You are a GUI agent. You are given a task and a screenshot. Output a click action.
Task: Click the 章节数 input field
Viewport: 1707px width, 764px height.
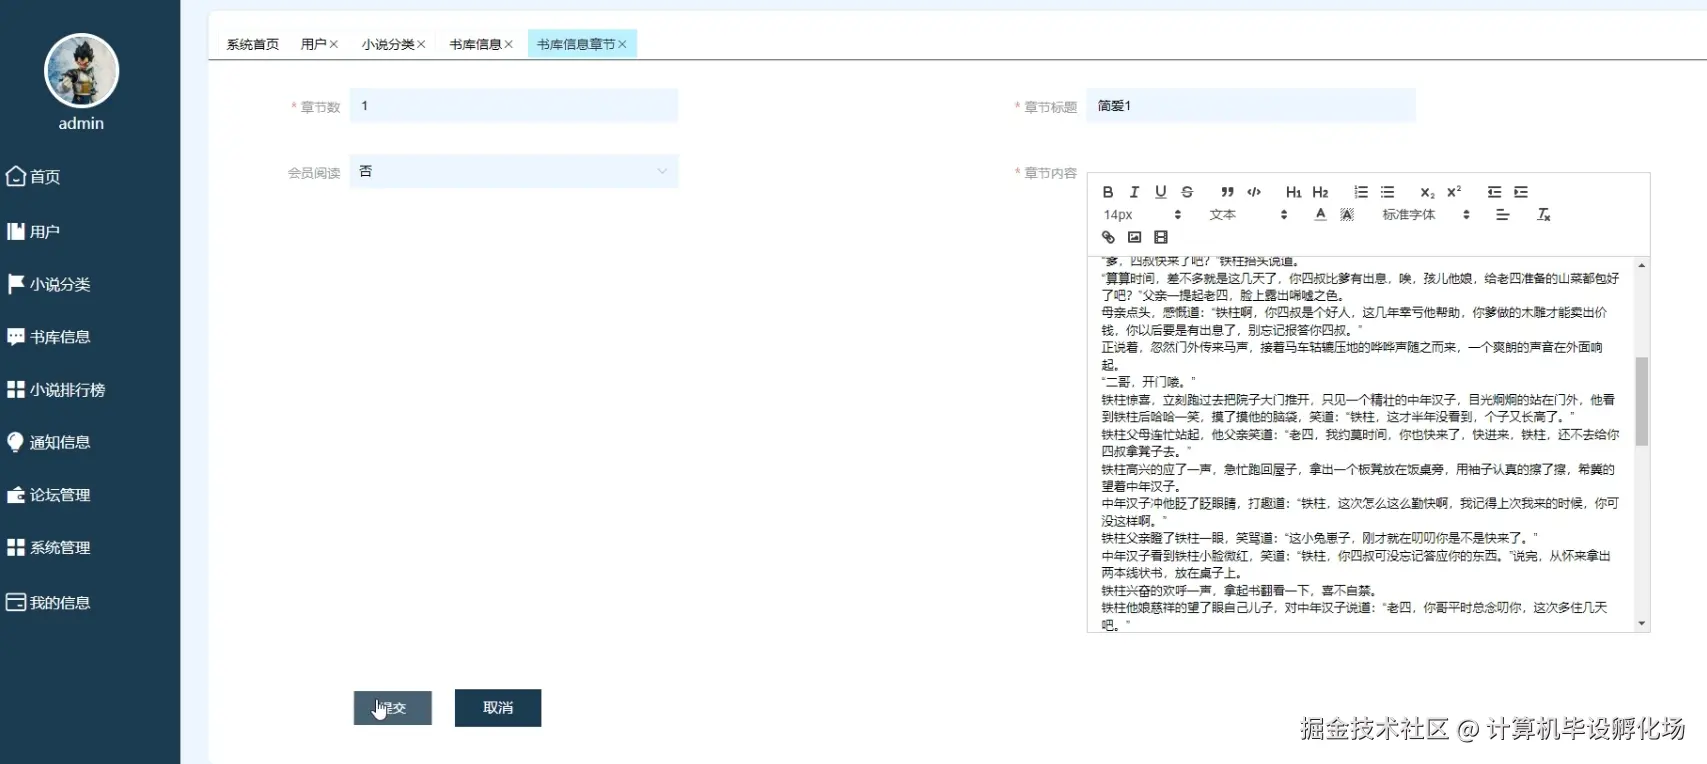pos(514,105)
